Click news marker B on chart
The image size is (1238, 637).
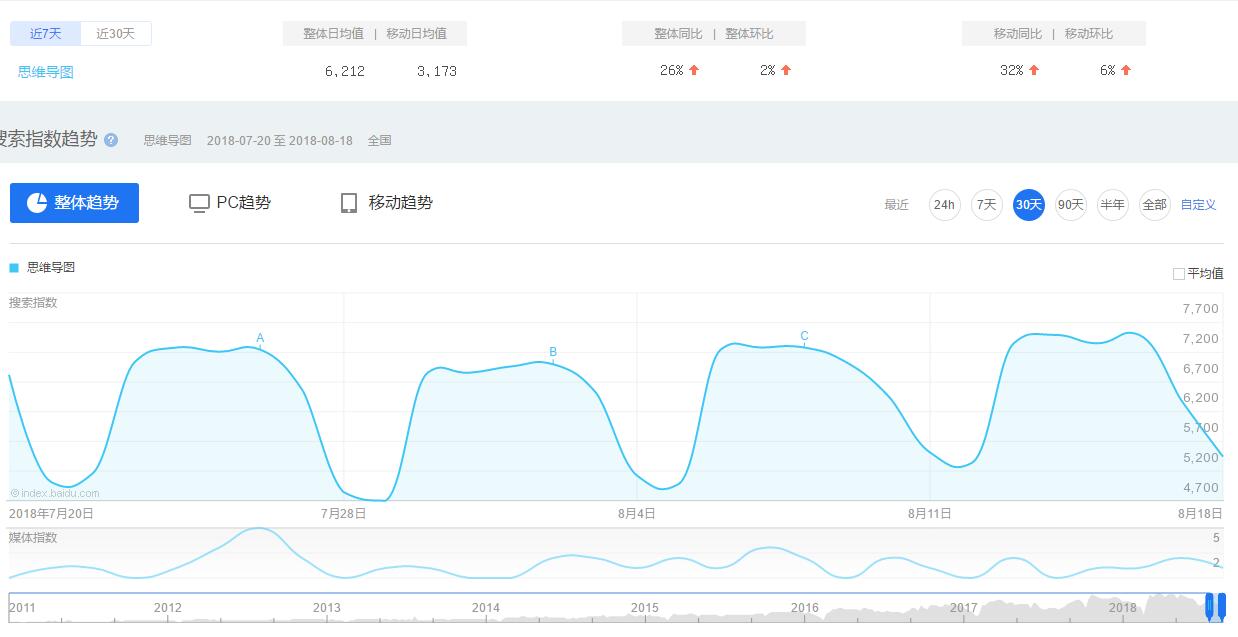pos(553,352)
